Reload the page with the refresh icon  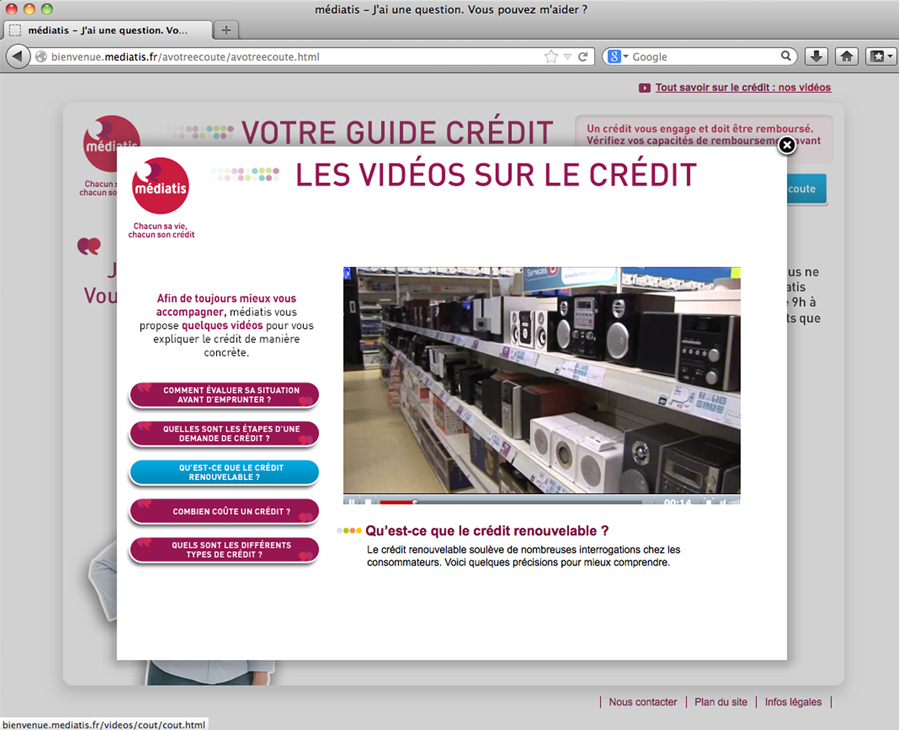click(x=583, y=57)
